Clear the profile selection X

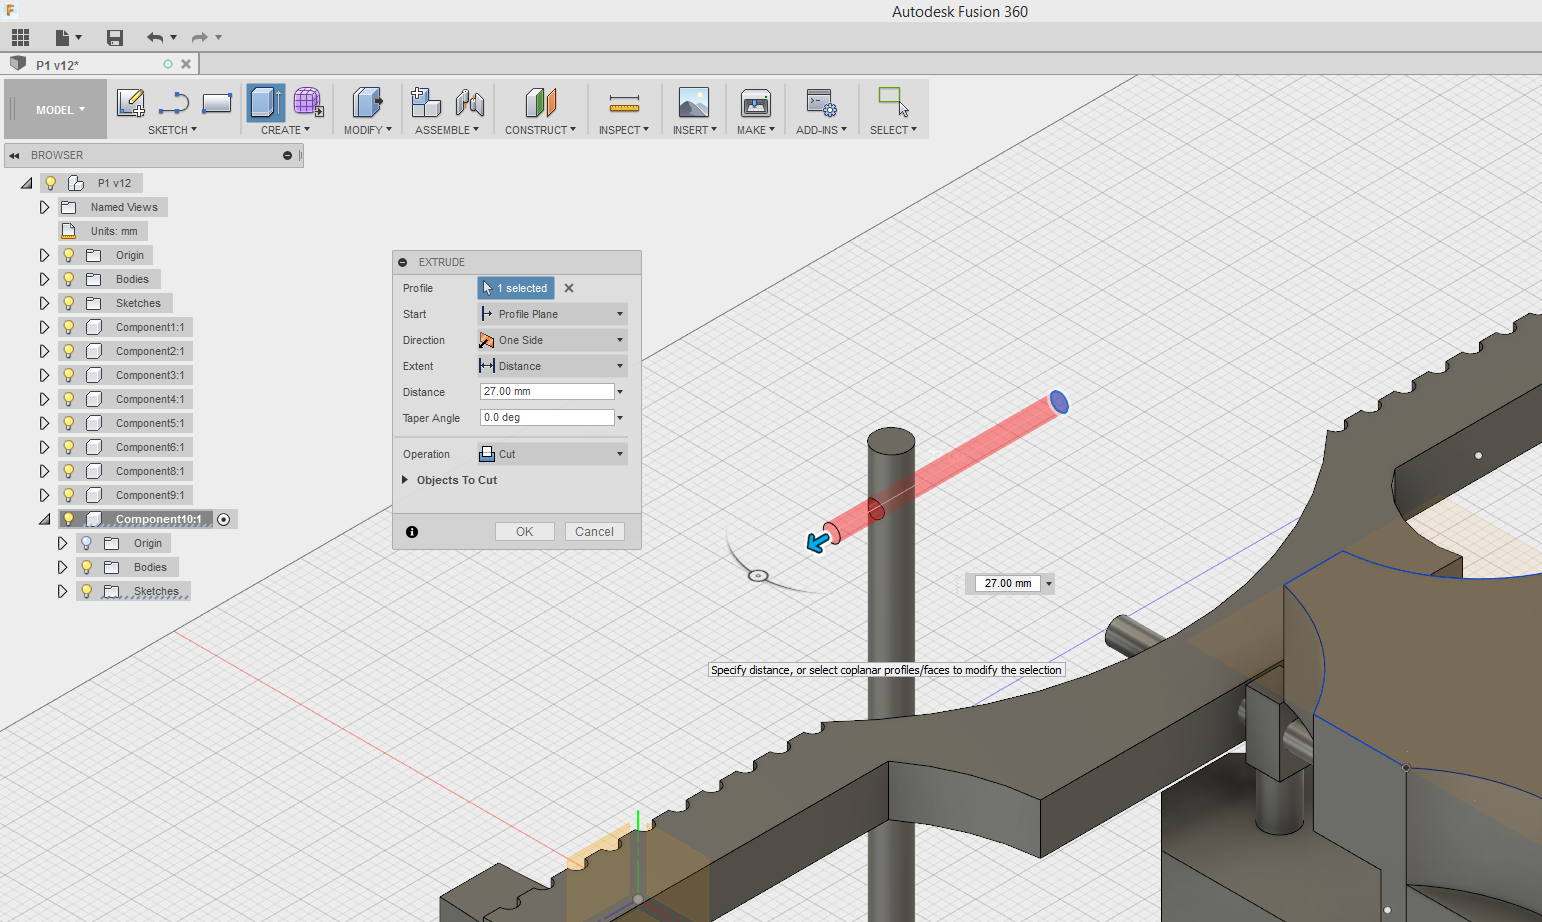[x=569, y=288]
